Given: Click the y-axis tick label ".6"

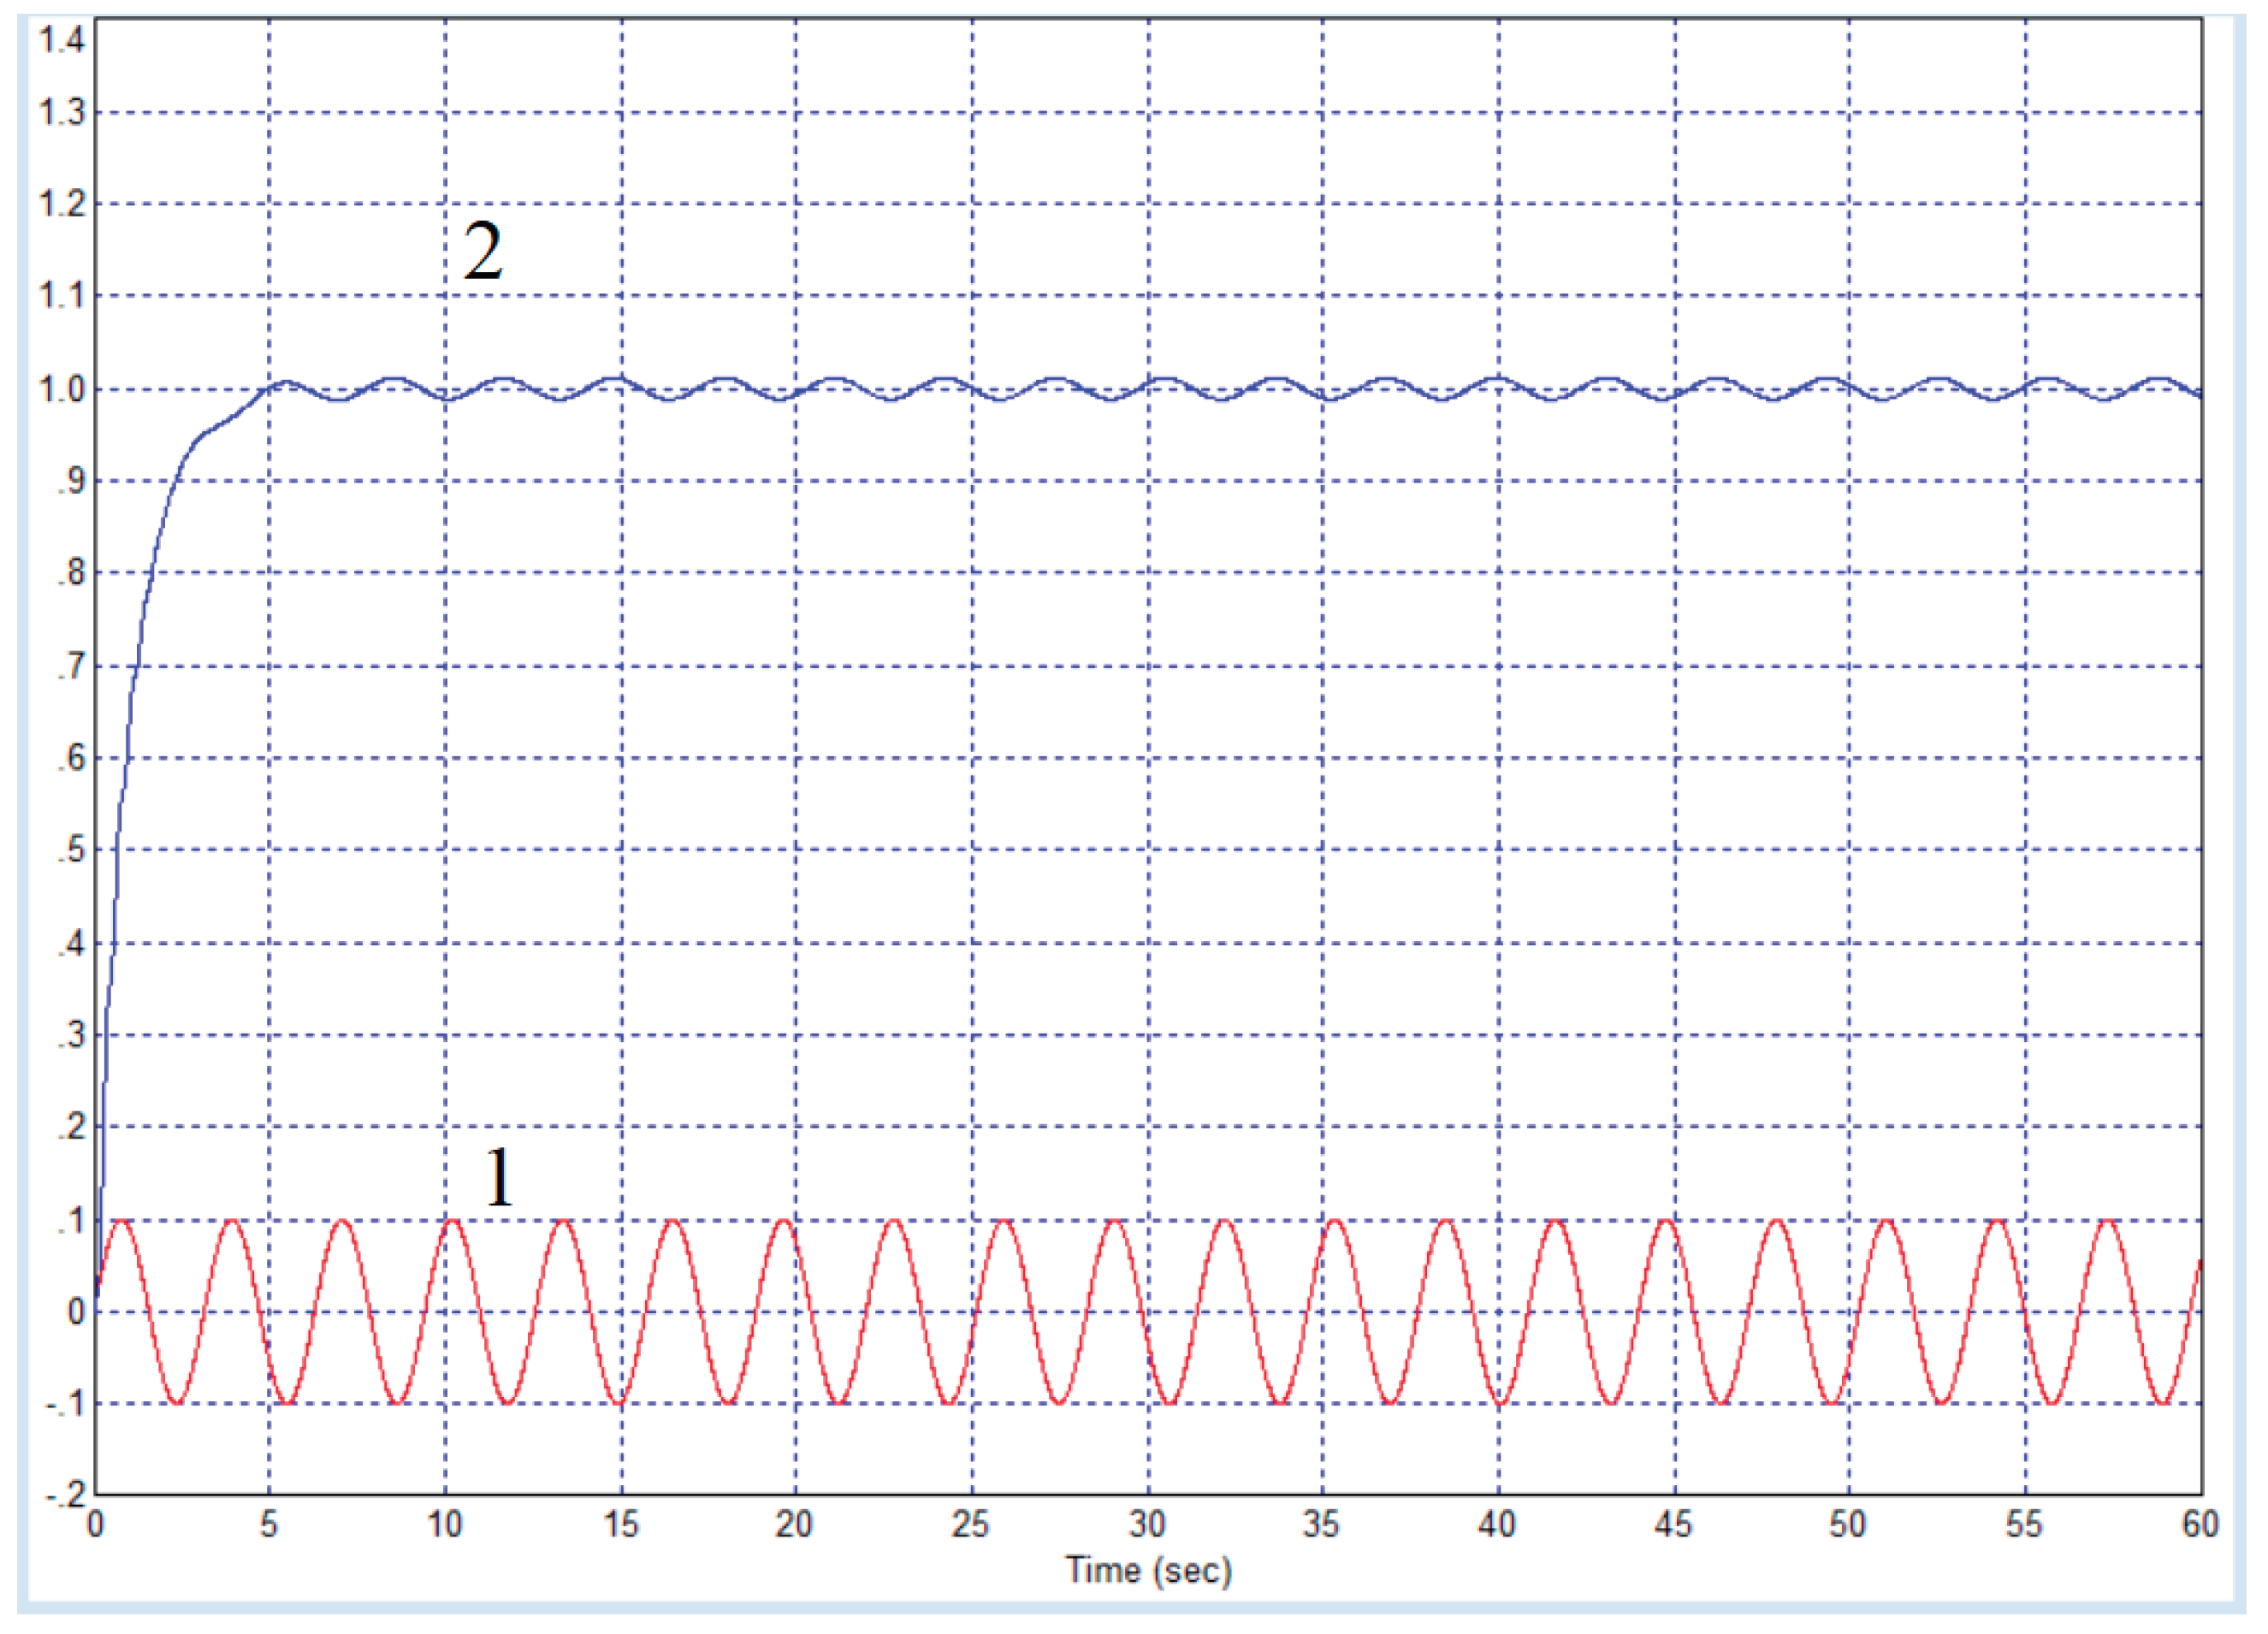Looking at the screenshot, I should pos(72,759).
